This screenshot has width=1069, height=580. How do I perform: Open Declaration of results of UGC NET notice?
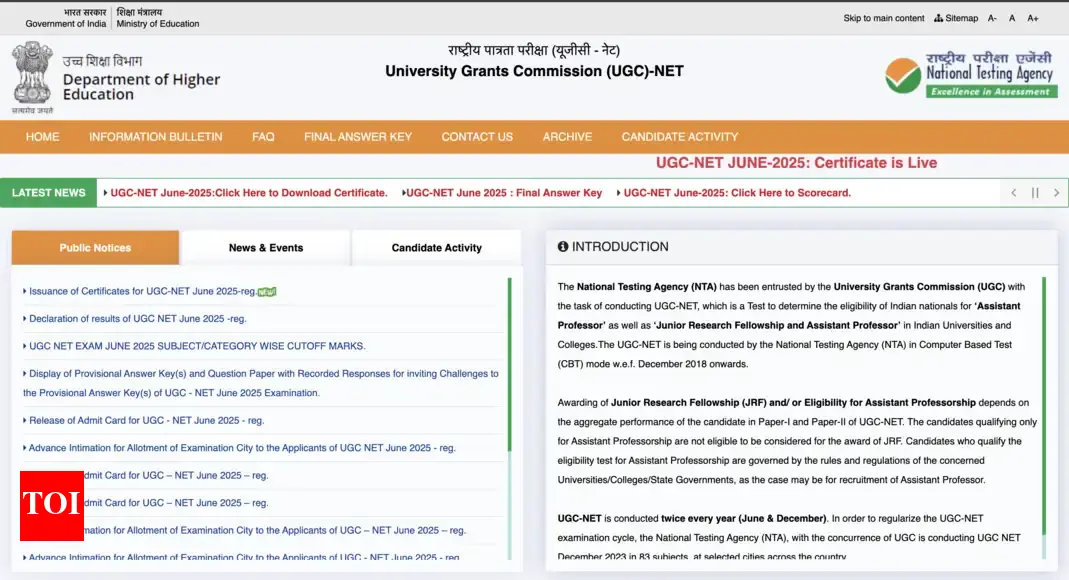138,318
